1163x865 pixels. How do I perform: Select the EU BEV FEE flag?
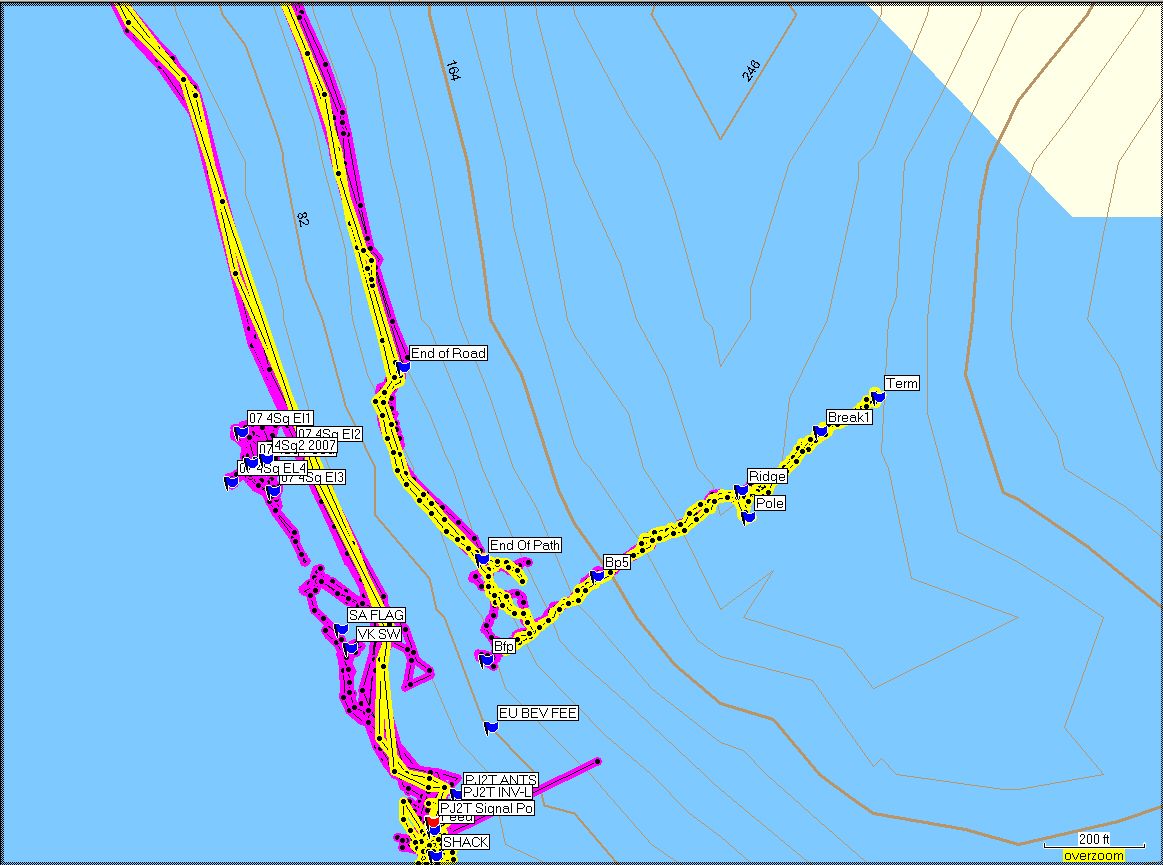tap(490, 727)
